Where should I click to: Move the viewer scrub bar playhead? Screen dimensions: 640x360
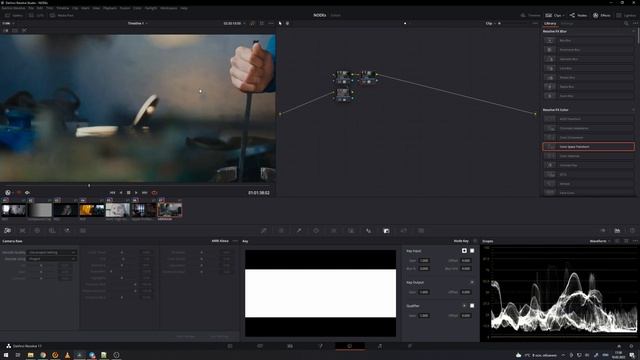pos(89,186)
